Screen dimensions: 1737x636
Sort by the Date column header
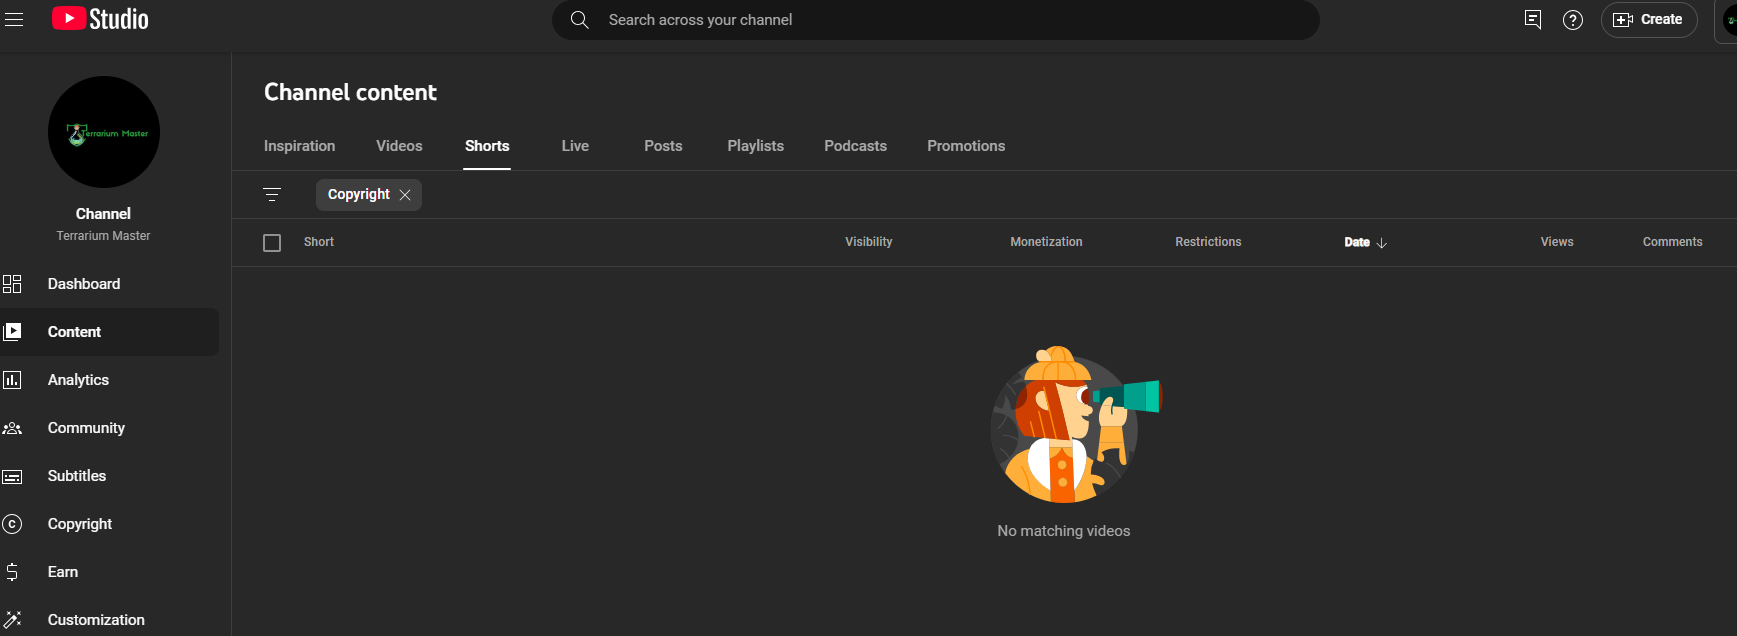tap(1357, 242)
